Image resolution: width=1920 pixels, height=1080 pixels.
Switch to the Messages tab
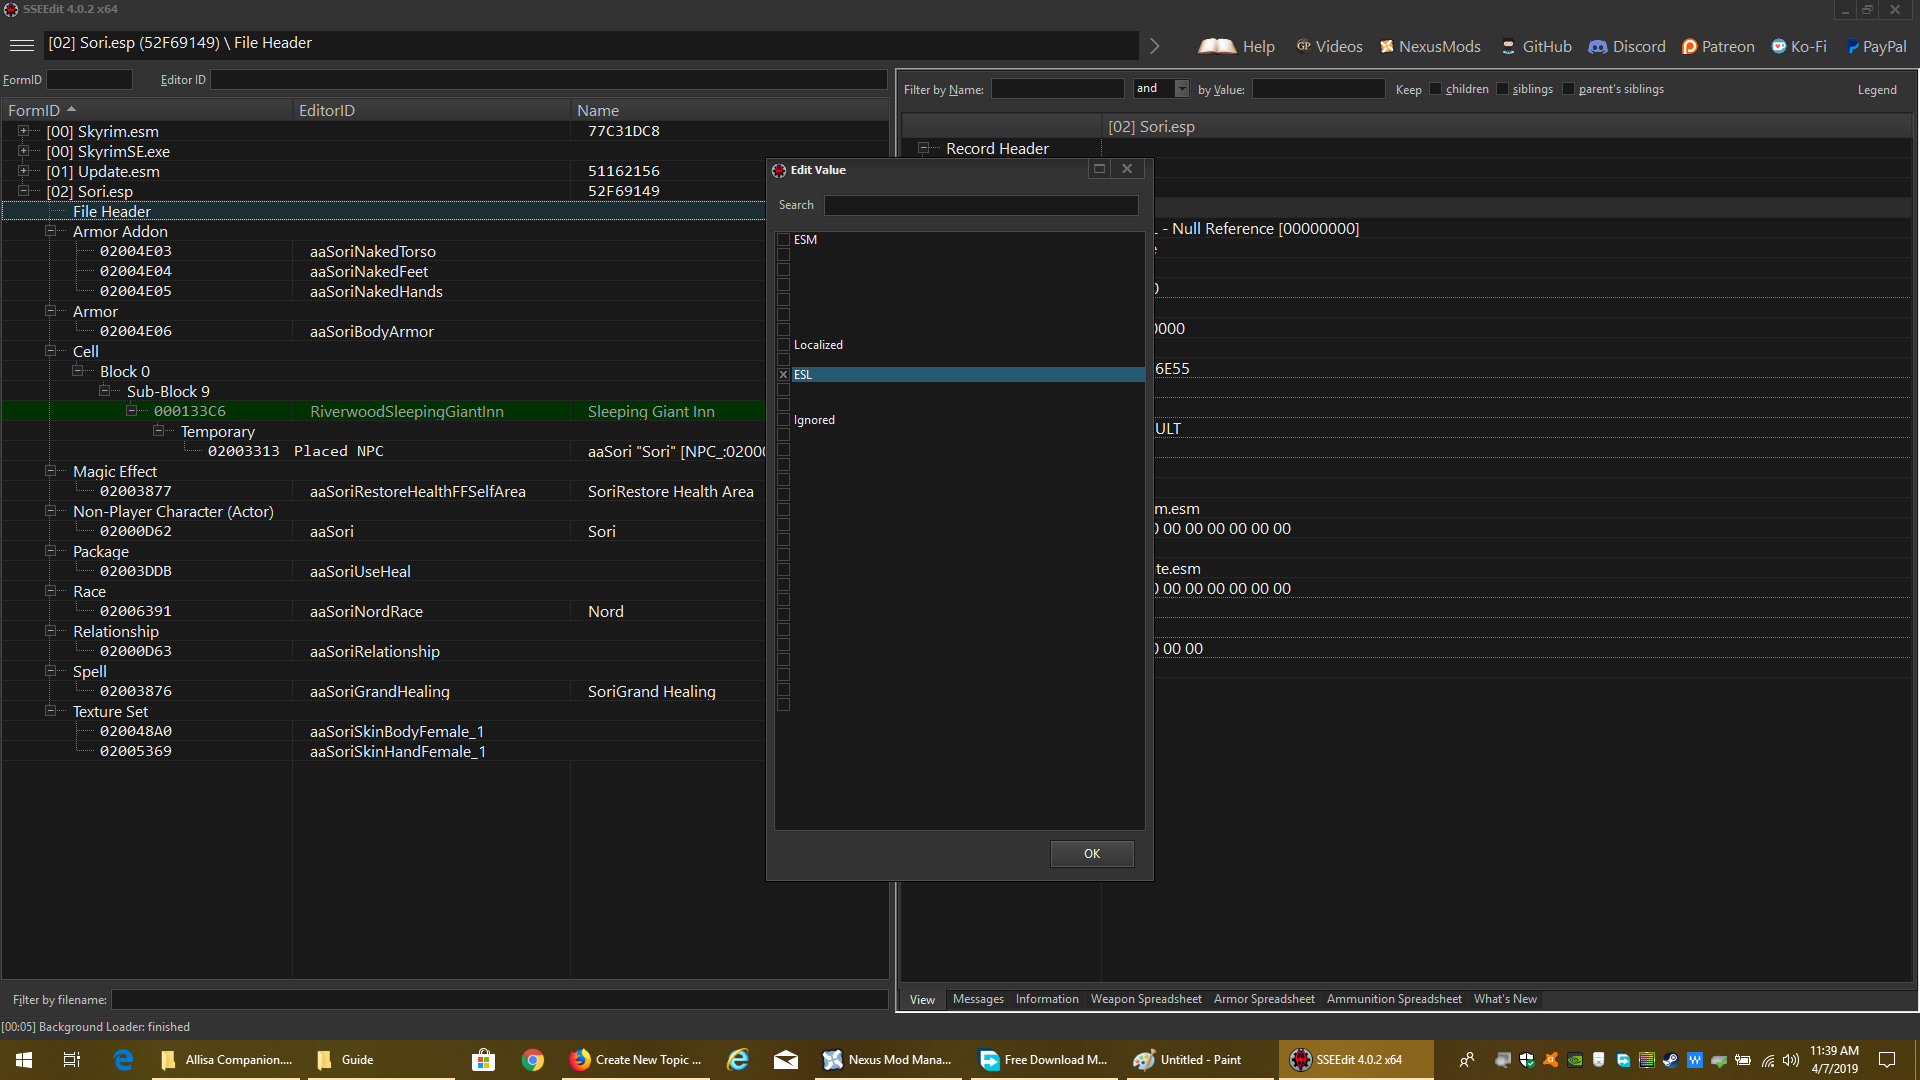(977, 999)
